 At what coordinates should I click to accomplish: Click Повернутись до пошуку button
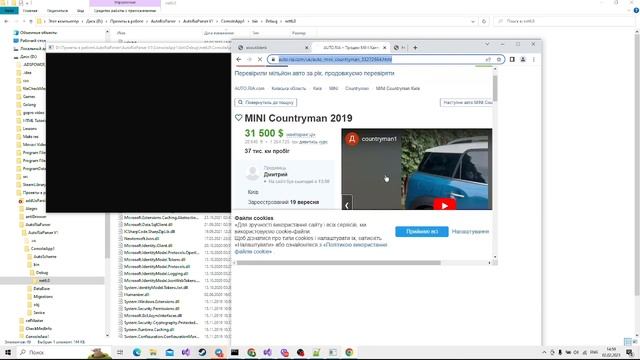(x=266, y=102)
